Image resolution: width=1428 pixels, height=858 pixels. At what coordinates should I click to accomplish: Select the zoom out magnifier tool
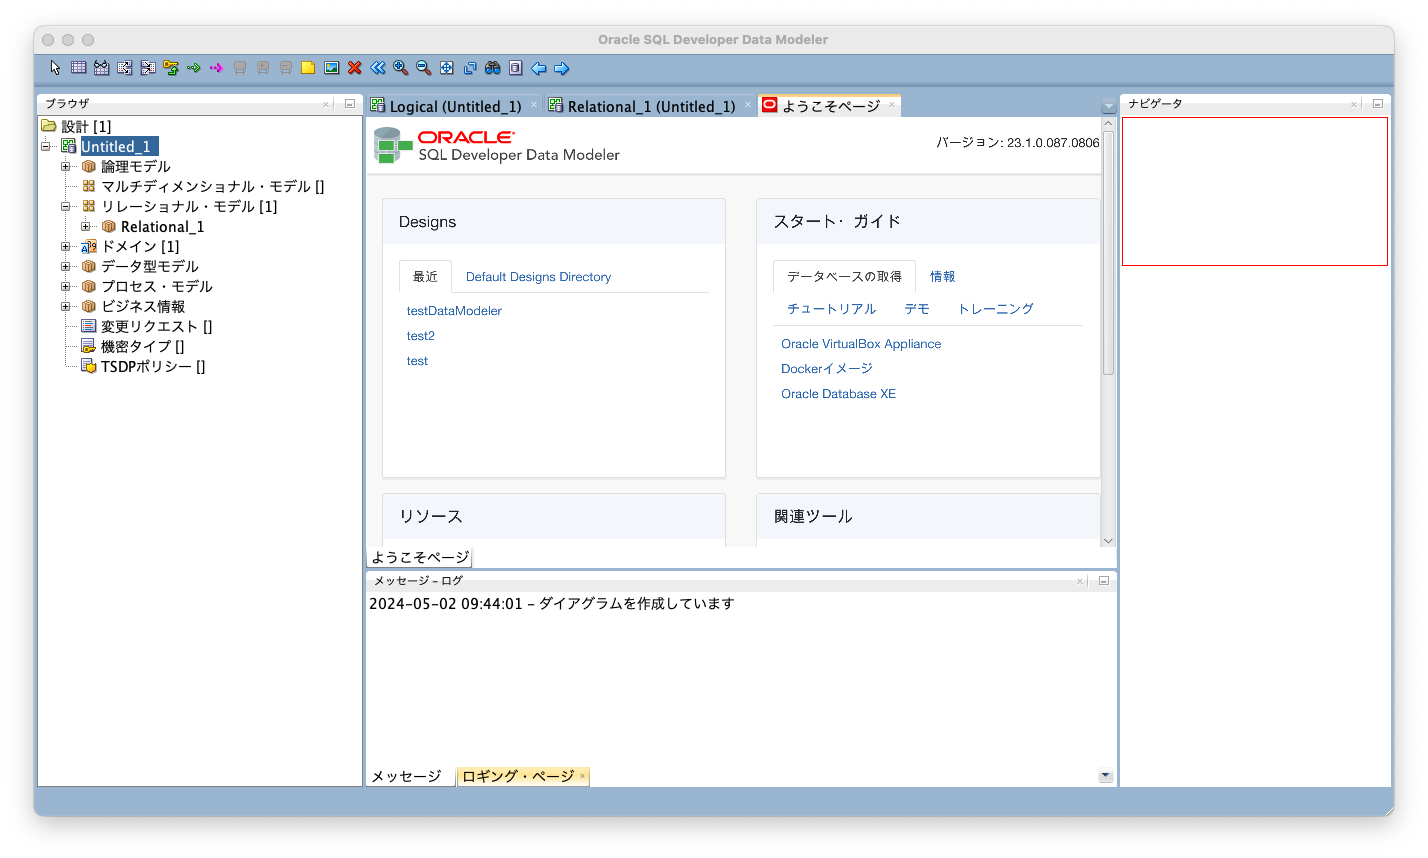(422, 67)
